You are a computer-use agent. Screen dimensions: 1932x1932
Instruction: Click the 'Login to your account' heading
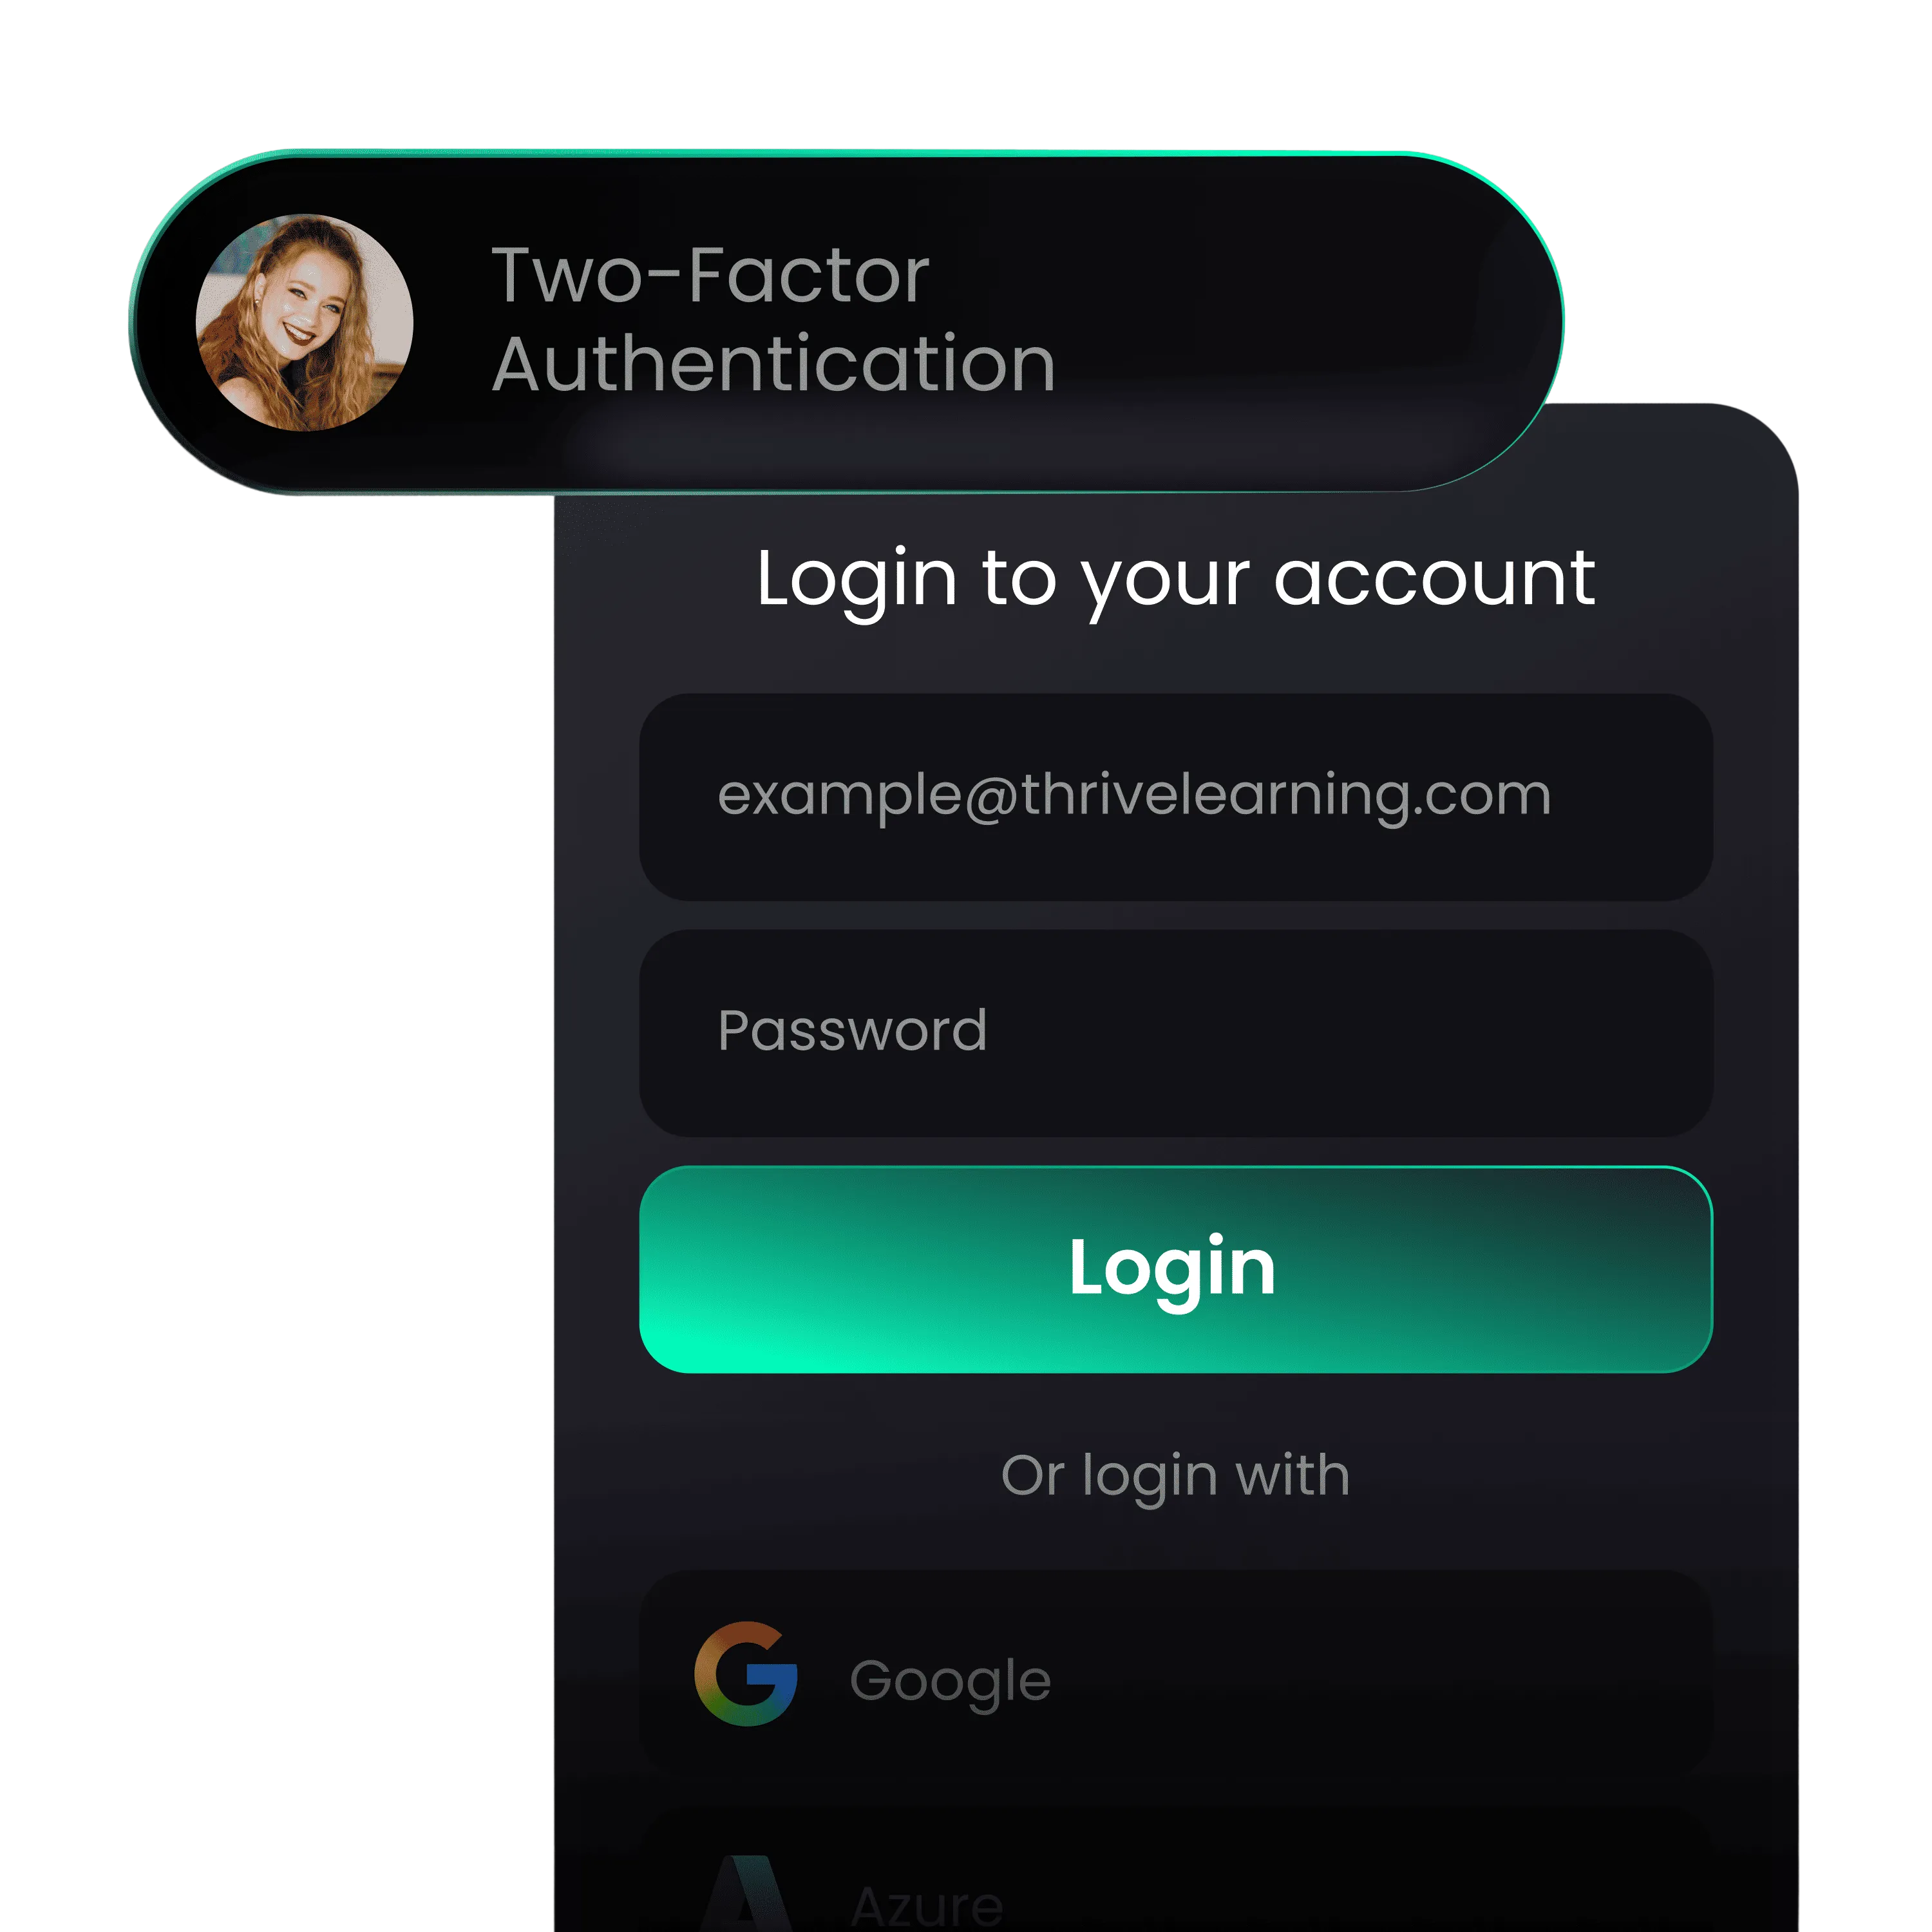coord(1175,580)
